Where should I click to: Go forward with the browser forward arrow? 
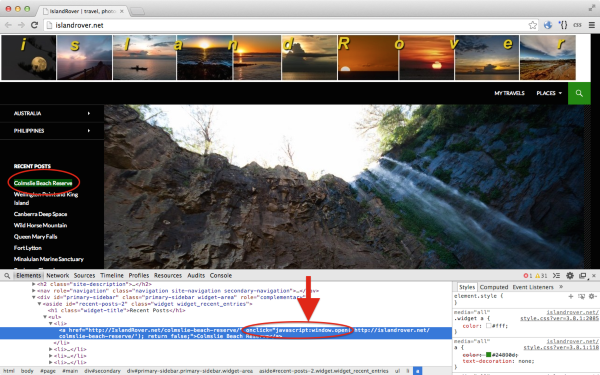(x=21, y=25)
